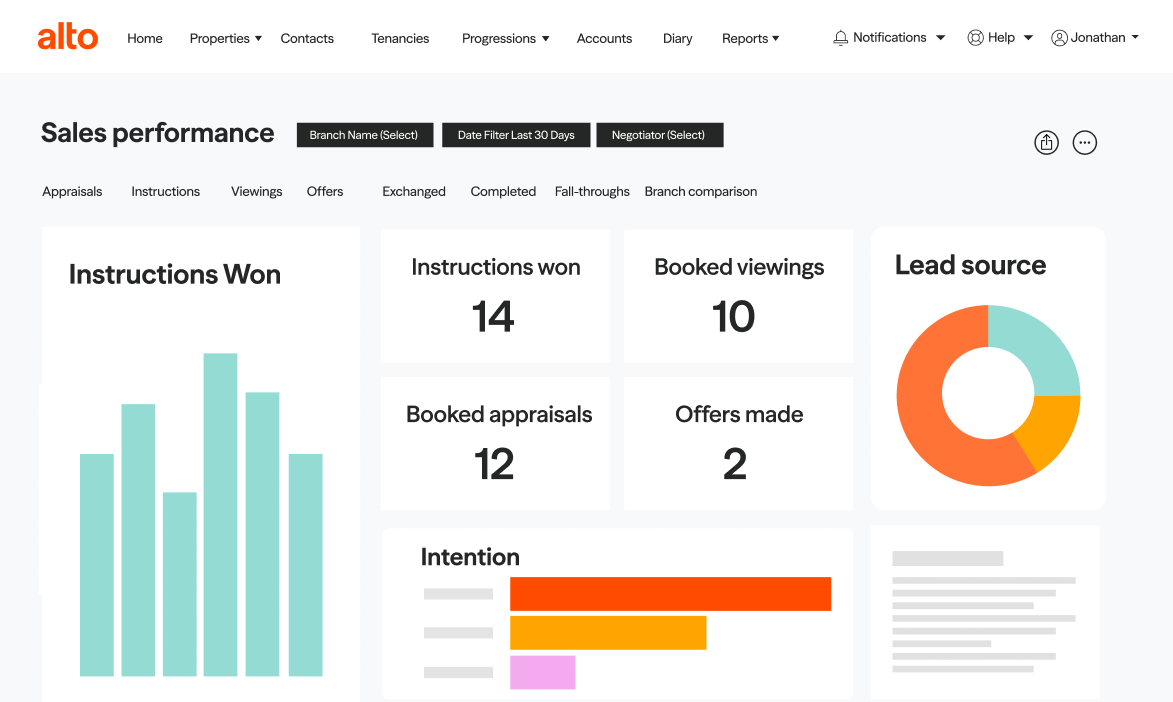Select the Negotiator filter
The width and height of the screenshot is (1173, 702).
(658, 135)
